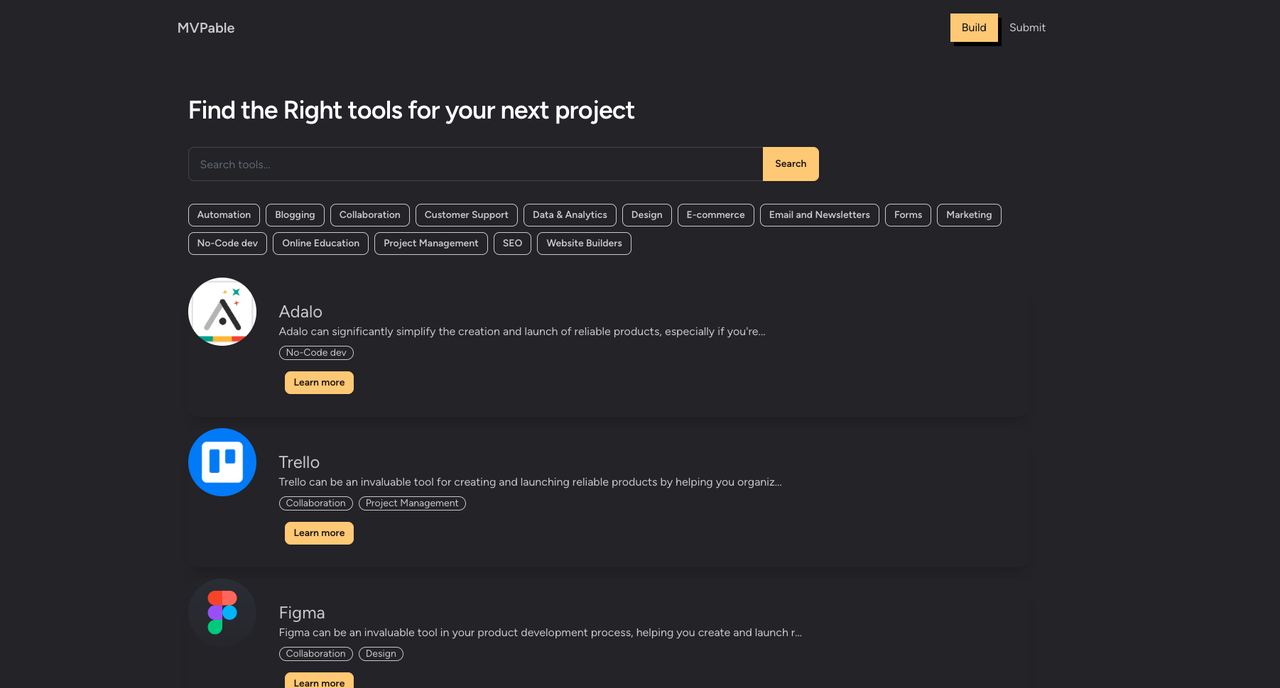Click the Submit menu item
1280x688 pixels.
pyautogui.click(x=1027, y=27)
